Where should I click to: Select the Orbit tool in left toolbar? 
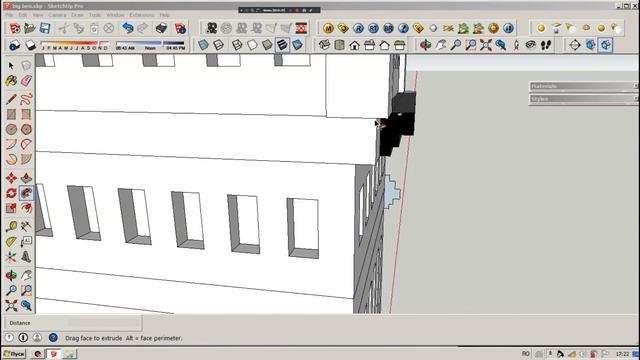(x=11, y=275)
